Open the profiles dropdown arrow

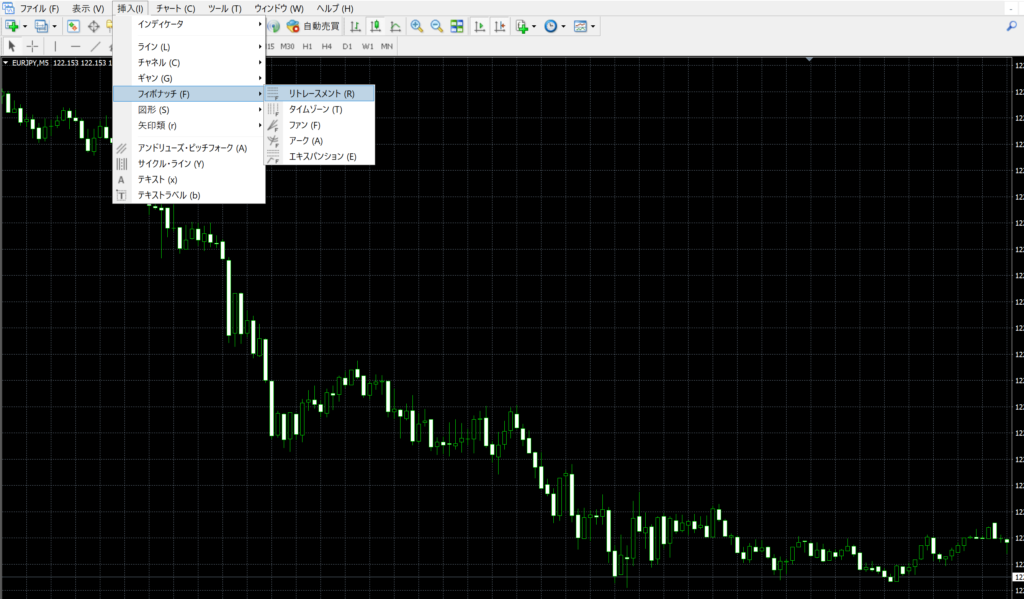click(54, 27)
